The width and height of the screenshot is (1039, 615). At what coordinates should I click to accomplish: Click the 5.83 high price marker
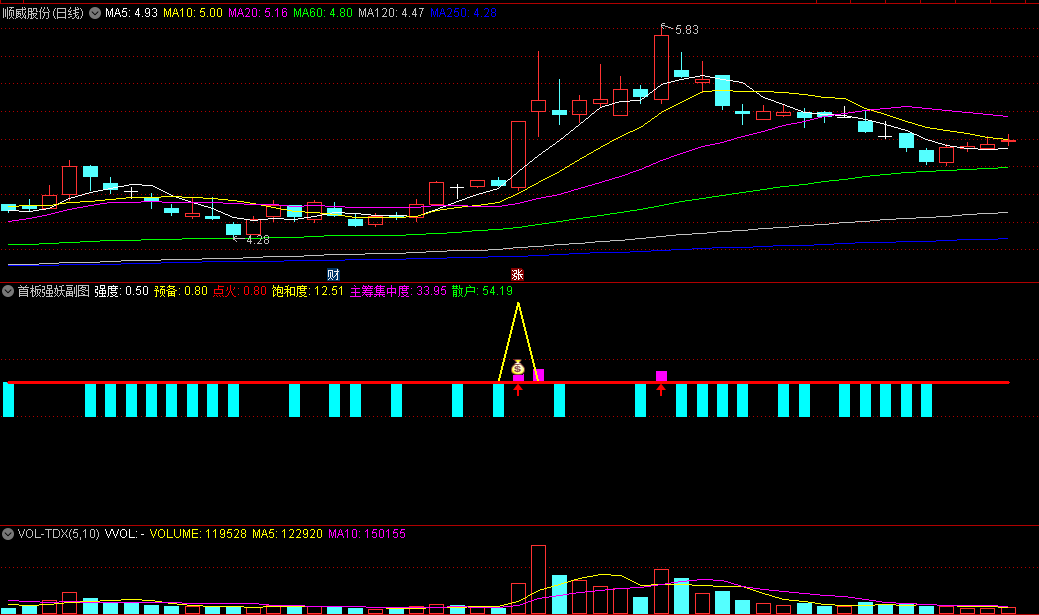pyautogui.click(x=686, y=30)
